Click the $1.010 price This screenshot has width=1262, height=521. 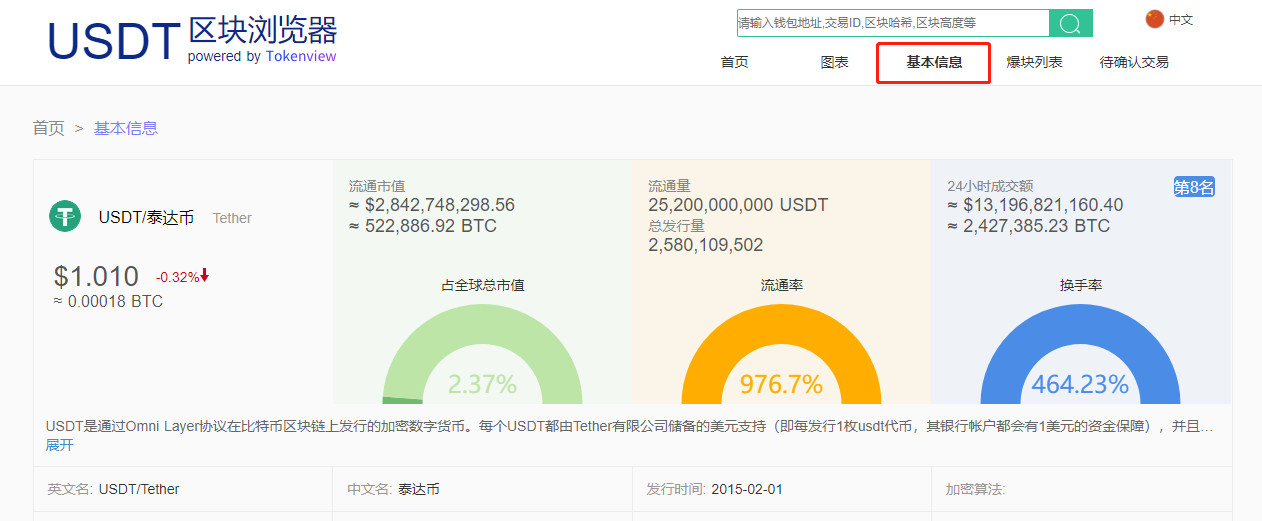pos(96,277)
